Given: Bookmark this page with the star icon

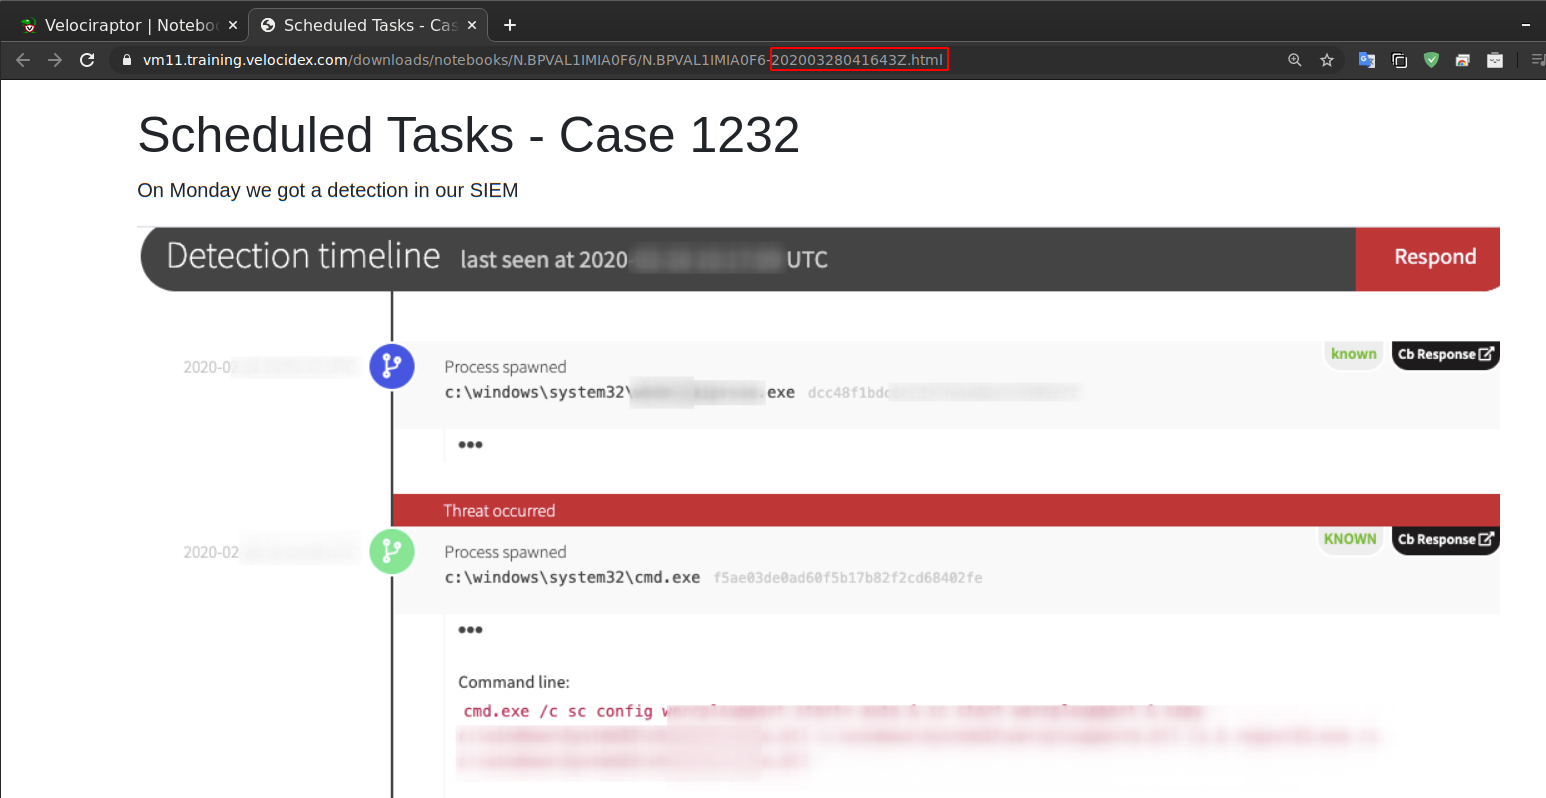Looking at the screenshot, I should click(x=1327, y=60).
